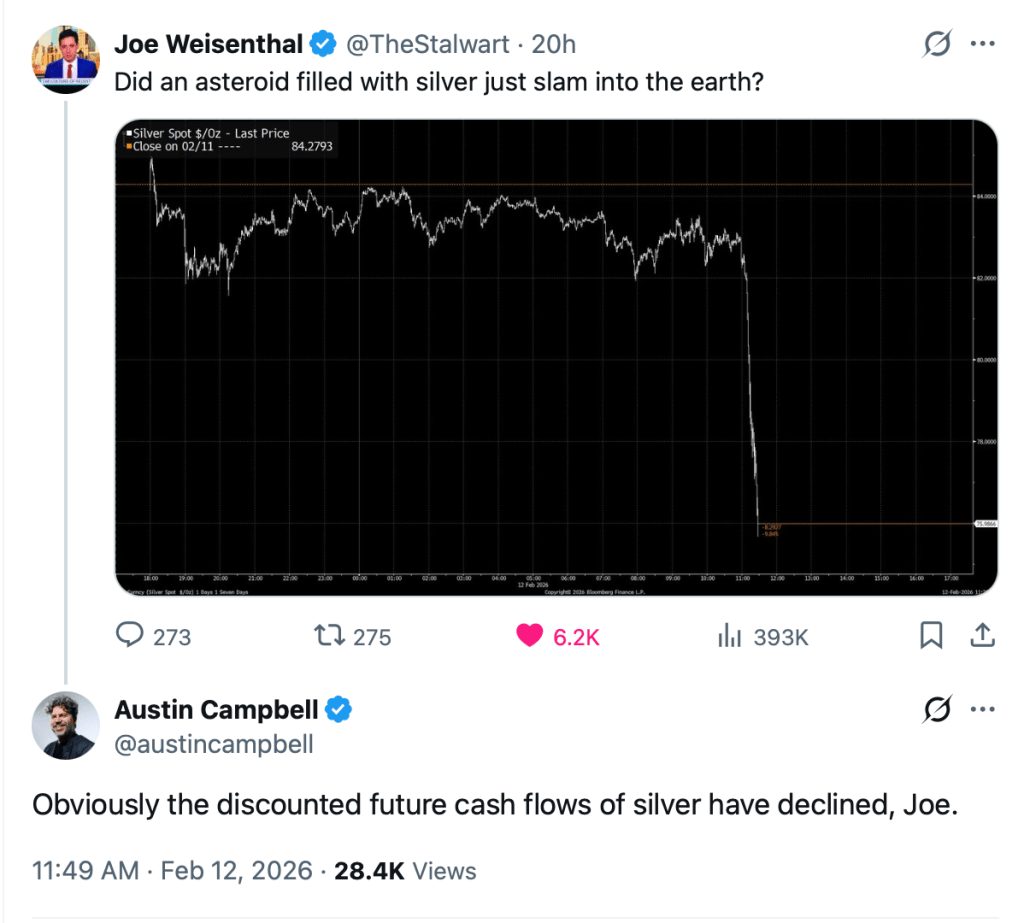Open Joe Weisenthal's profile avatar
This screenshot has height=923, width=1024.
[66, 58]
